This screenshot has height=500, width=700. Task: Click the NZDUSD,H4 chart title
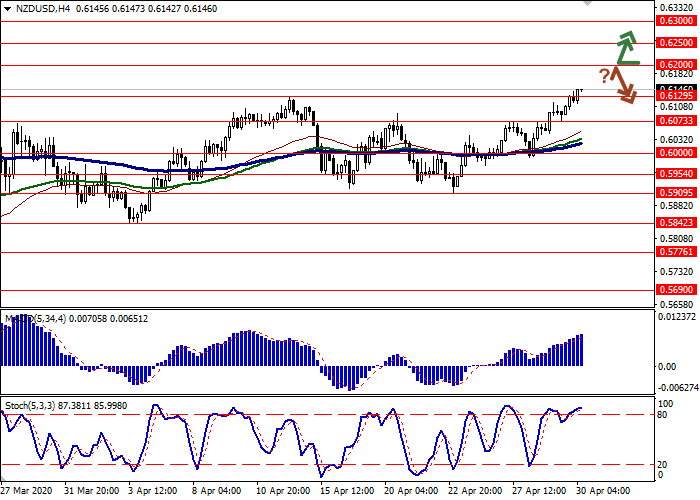tap(42, 8)
